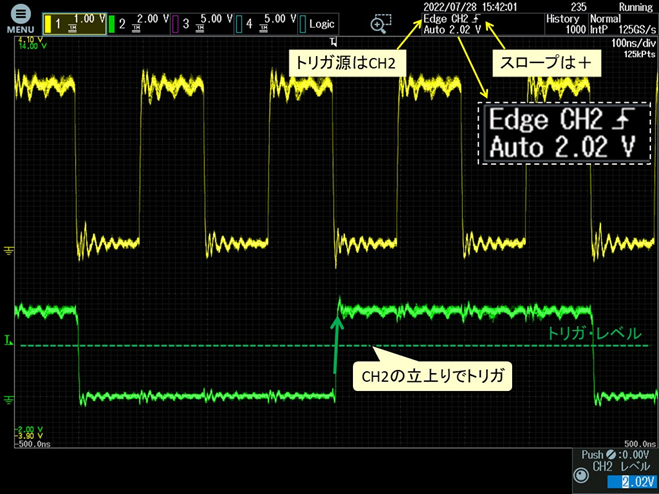Screen dimensions: 659x494
Task: Click the date and time 2022/07/28
Action: pyautogui.click(x=470, y=7)
